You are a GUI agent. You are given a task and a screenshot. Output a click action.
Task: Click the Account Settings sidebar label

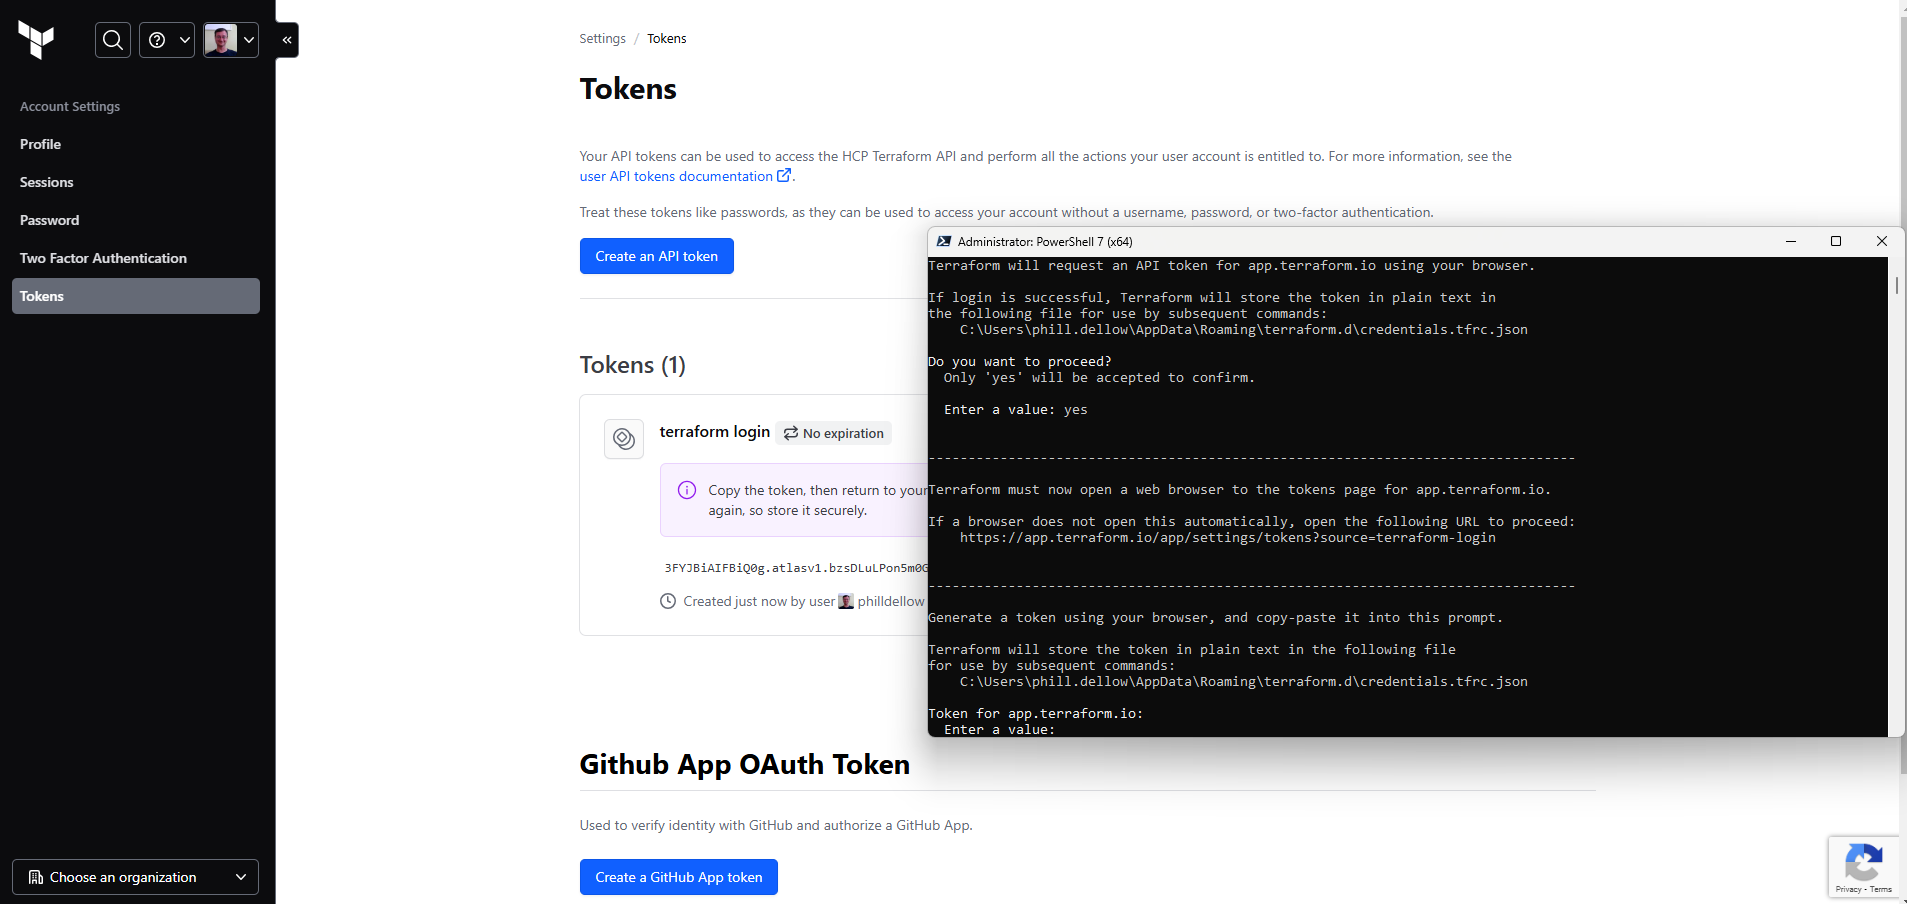[70, 106]
